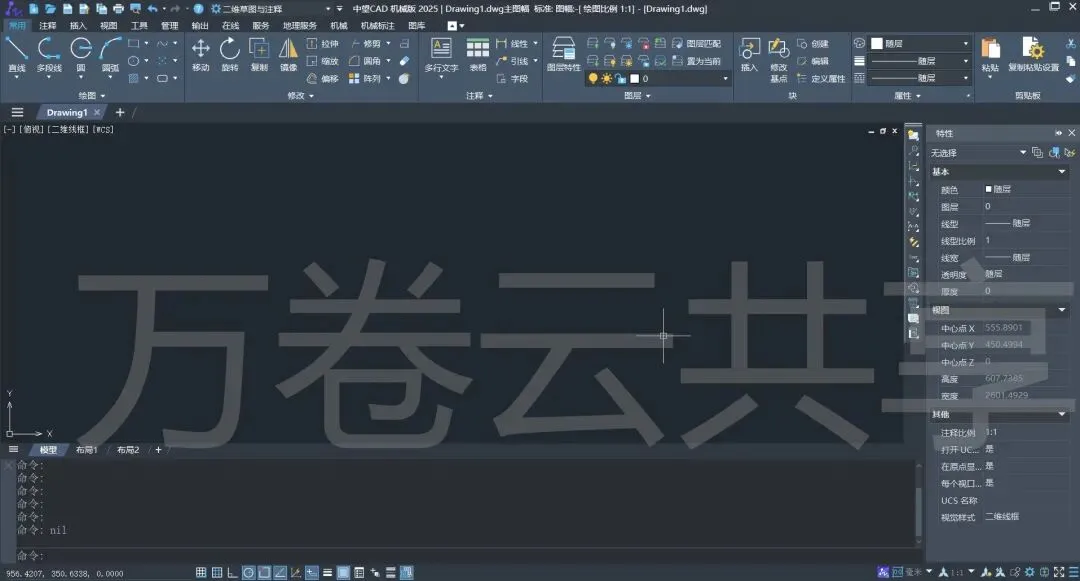Click the 修改基点 edit base point icon
1080x581 pixels.
[778, 60]
